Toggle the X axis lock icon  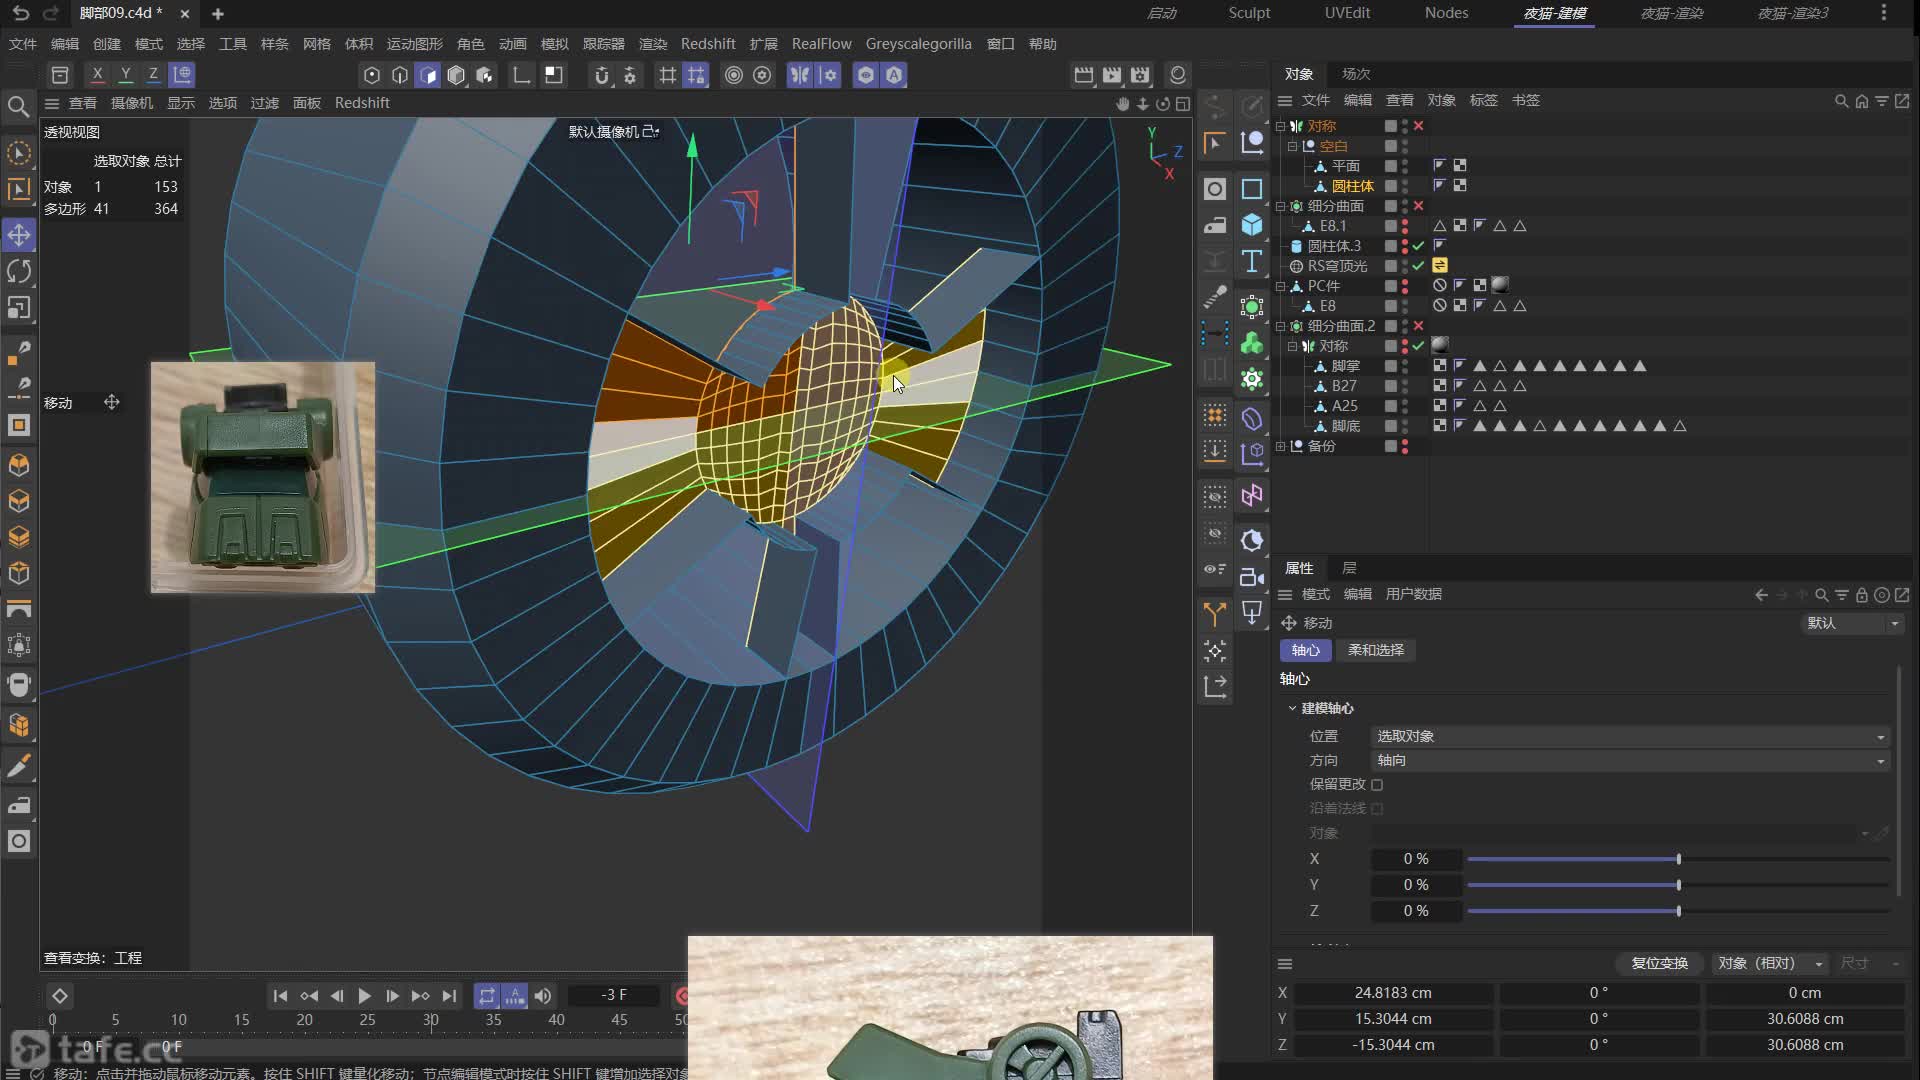(97, 74)
